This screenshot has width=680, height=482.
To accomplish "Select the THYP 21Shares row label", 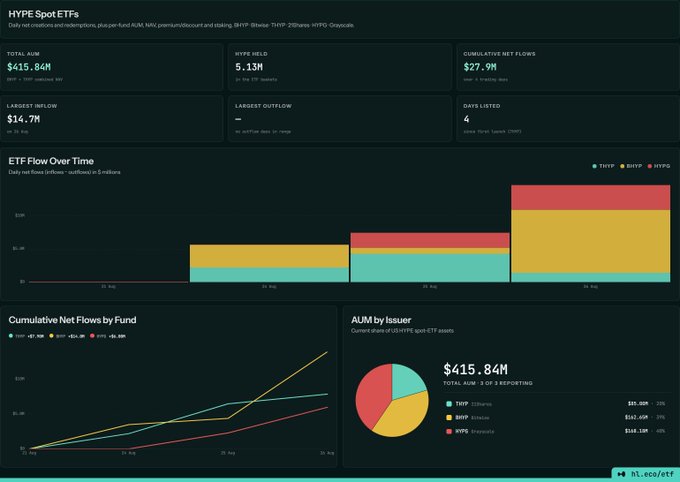I will tap(474, 404).
